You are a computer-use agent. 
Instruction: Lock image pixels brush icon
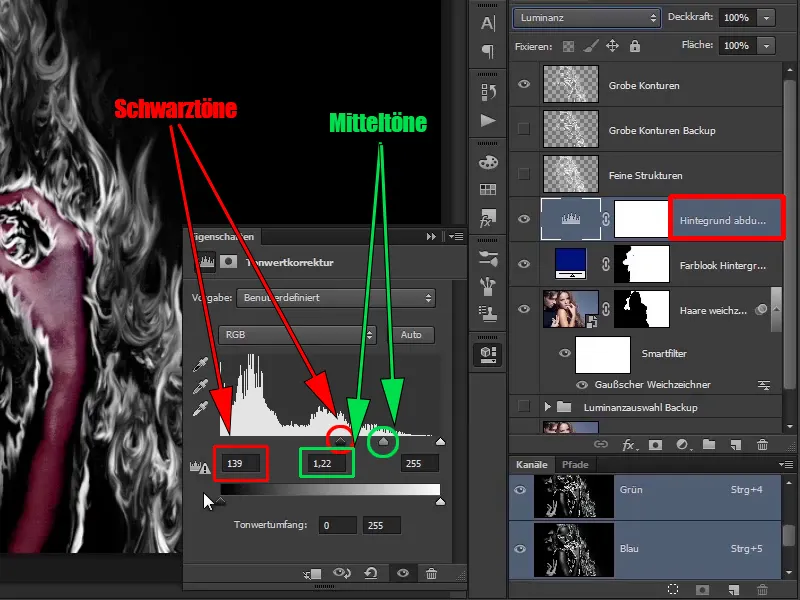tap(591, 46)
